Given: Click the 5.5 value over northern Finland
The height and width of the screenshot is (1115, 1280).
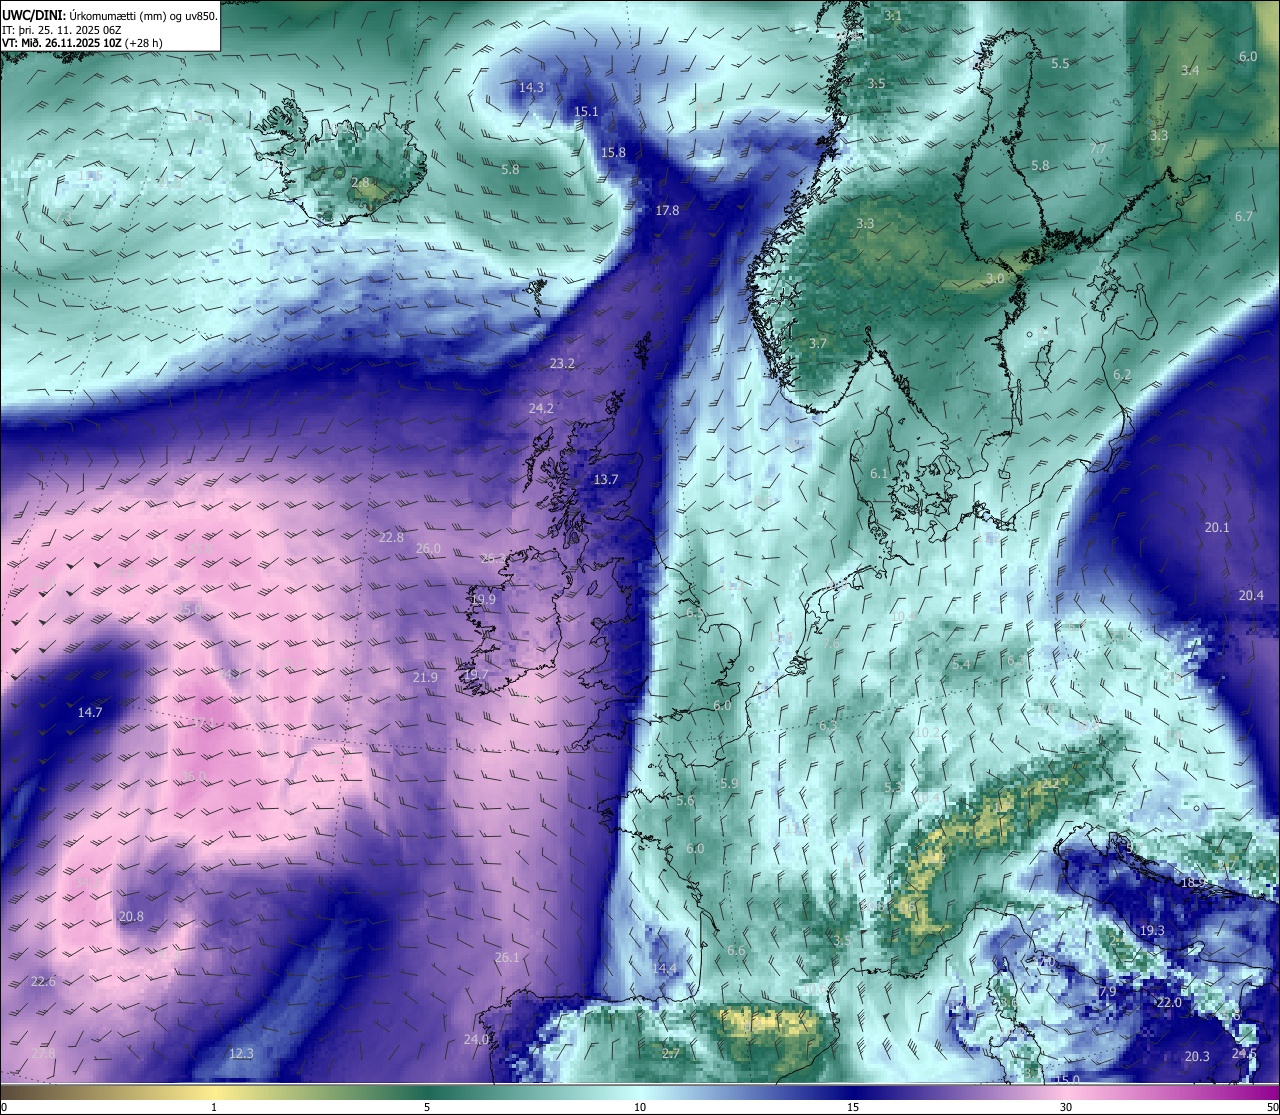Looking at the screenshot, I should point(1060,63).
